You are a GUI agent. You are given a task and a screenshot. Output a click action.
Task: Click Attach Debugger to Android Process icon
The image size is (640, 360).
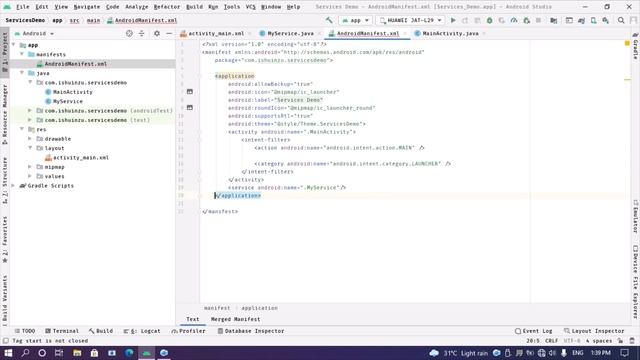click(x=527, y=20)
